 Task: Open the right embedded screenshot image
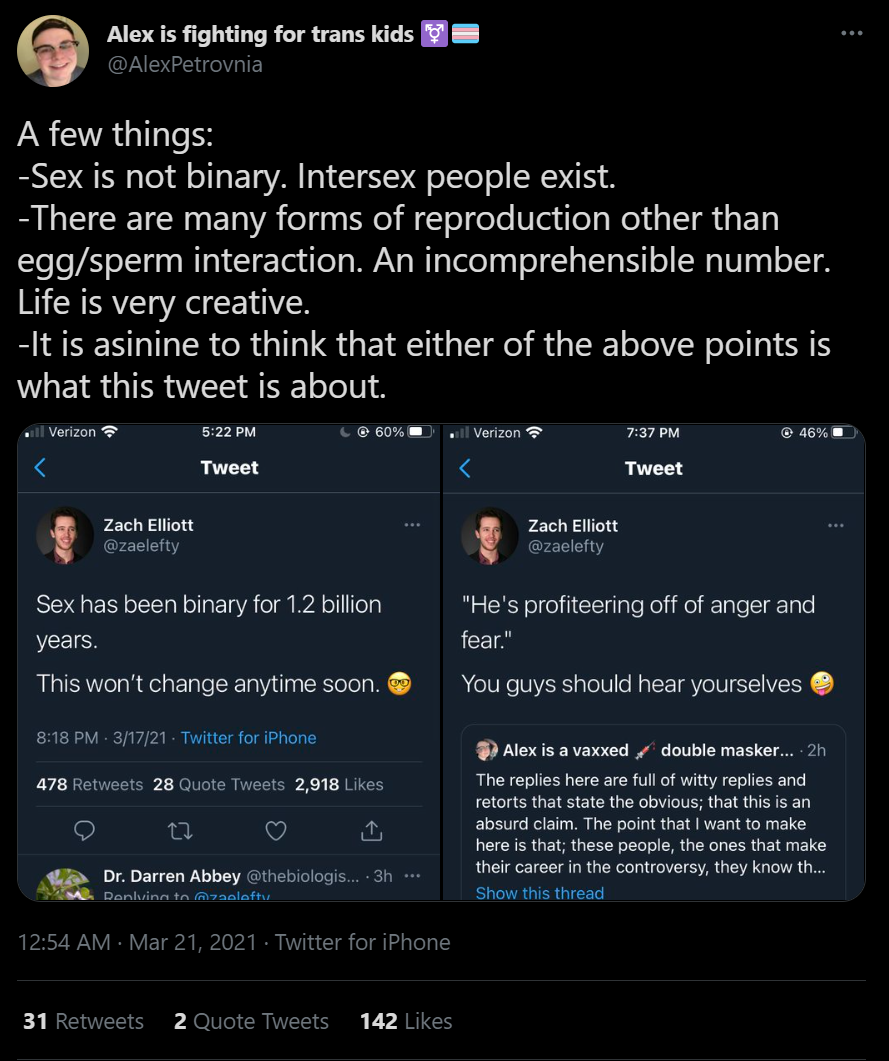[654, 662]
